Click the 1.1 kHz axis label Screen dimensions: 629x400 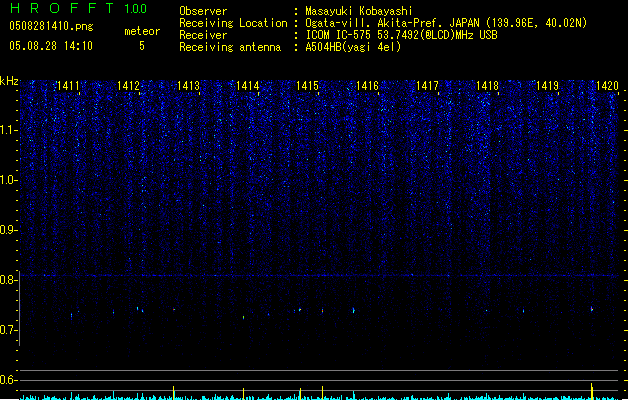coord(7,130)
